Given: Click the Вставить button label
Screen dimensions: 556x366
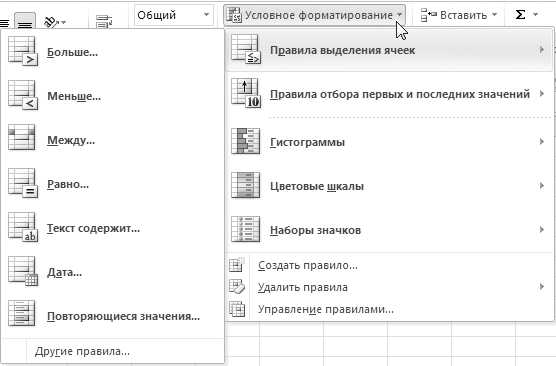Looking at the screenshot, I should [x=463, y=15].
